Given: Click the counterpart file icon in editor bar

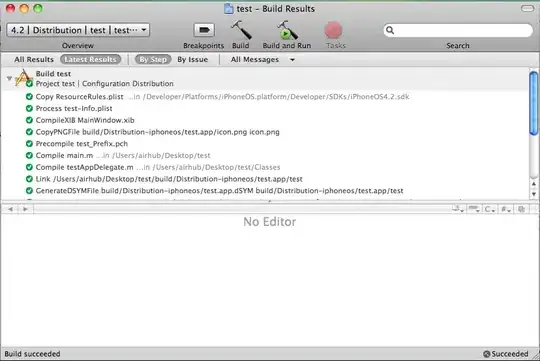Looking at the screenshot, I should [x=522, y=209].
